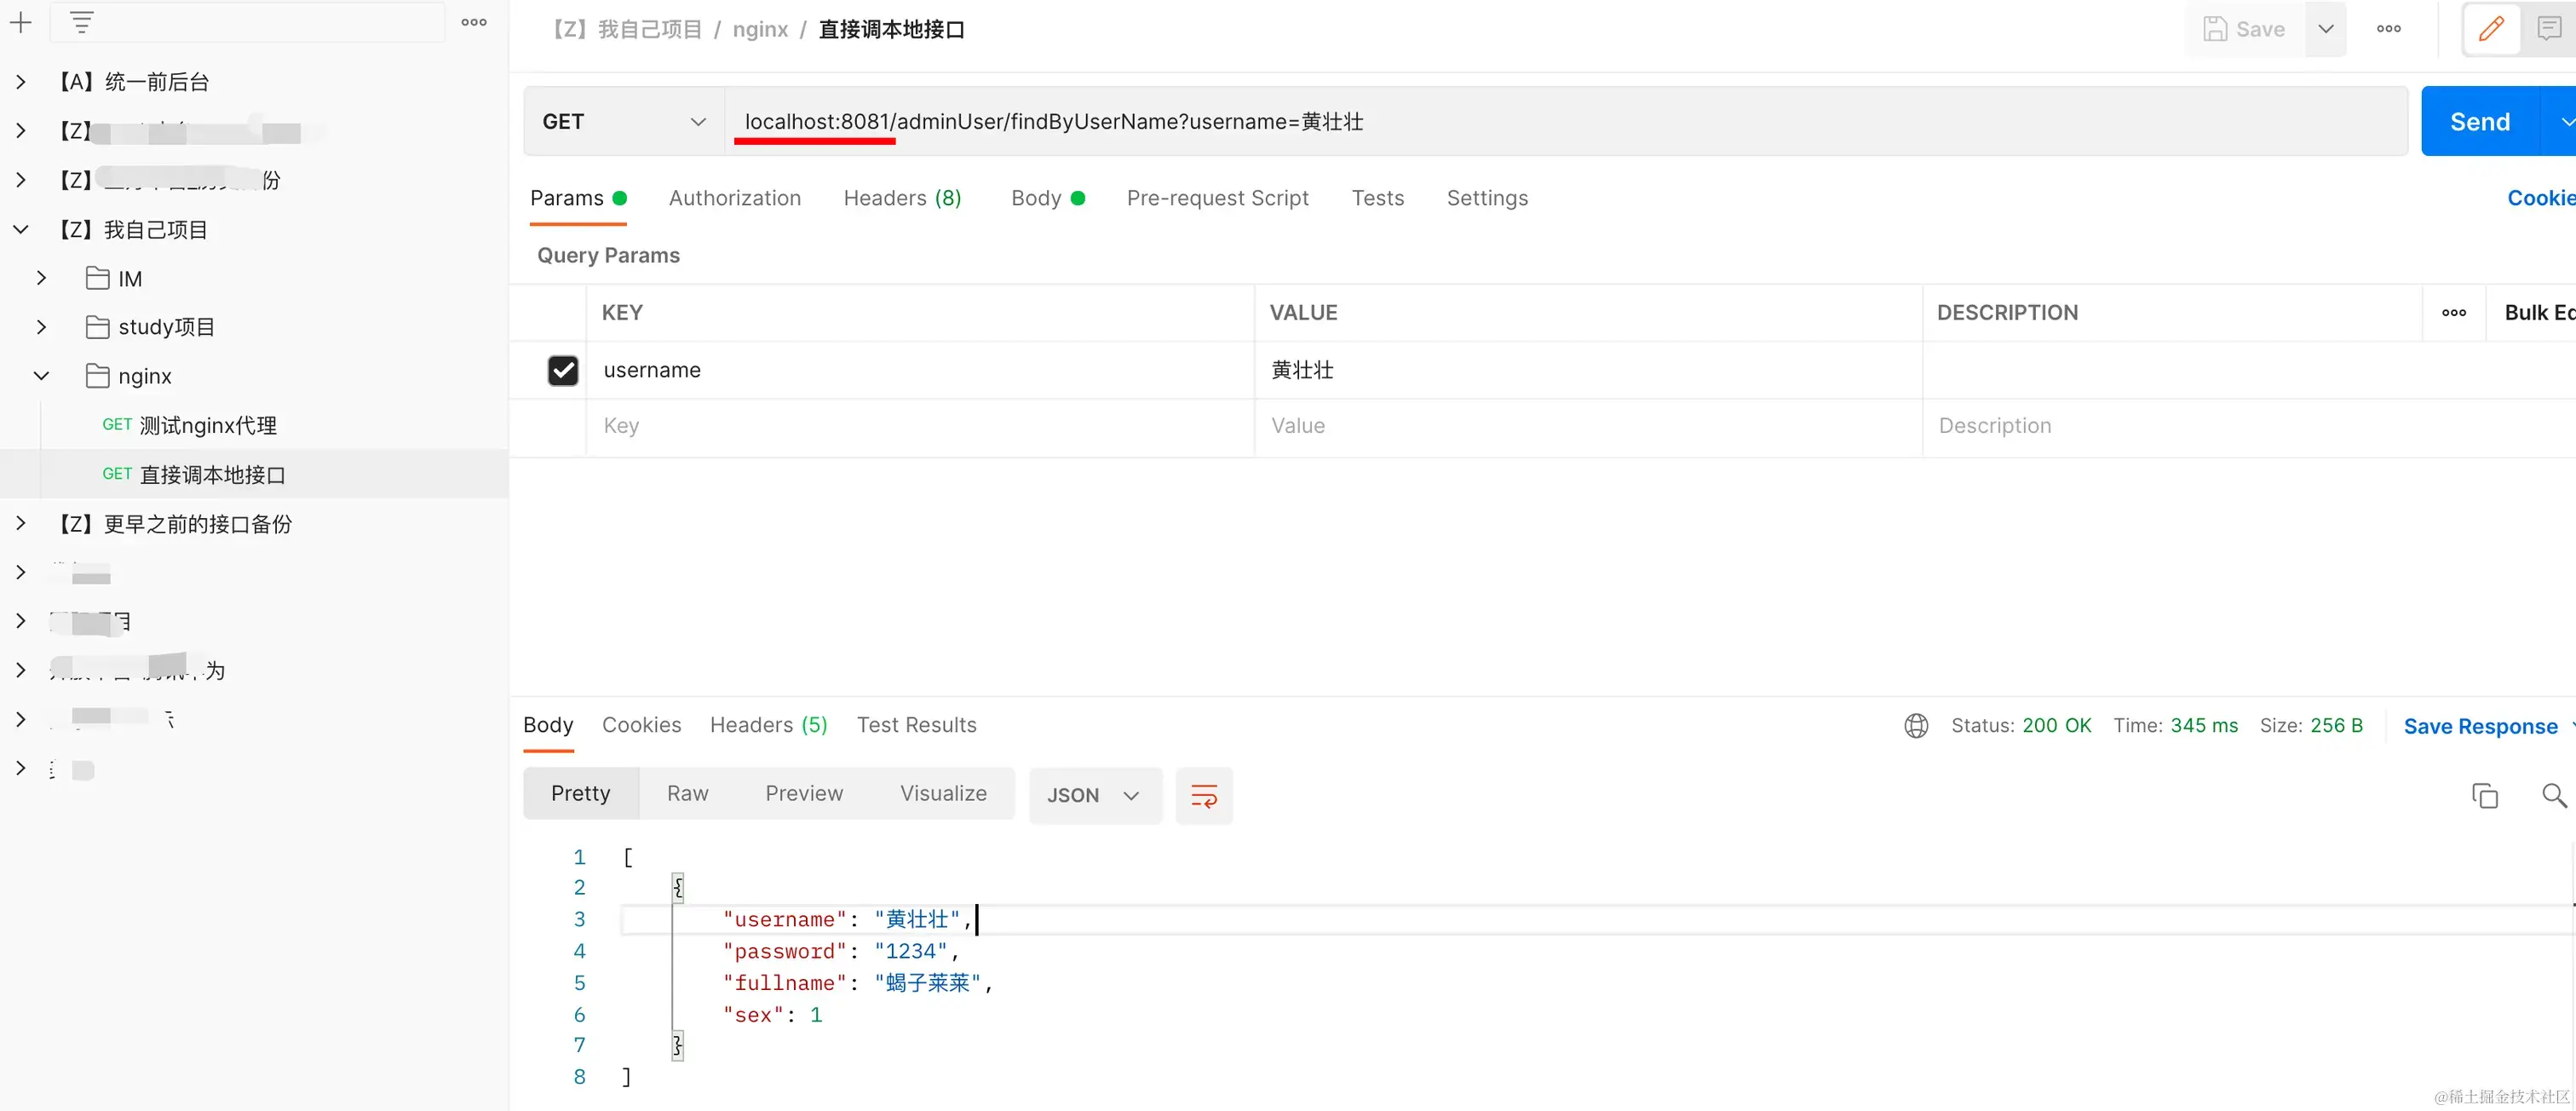
Task: Create a new request tab with plus icon
Action: click(x=20, y=21)
